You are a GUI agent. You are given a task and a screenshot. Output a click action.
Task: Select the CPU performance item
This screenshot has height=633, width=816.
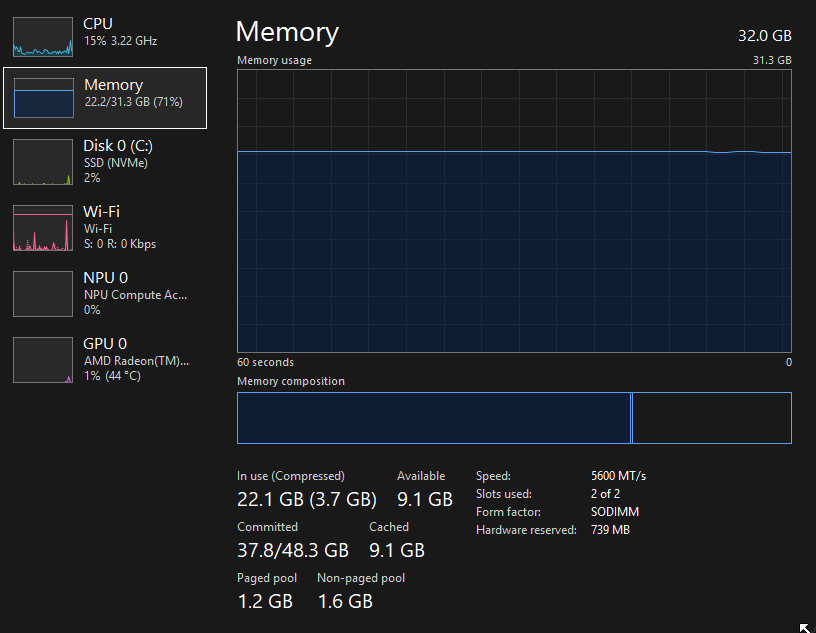[105, 36]
